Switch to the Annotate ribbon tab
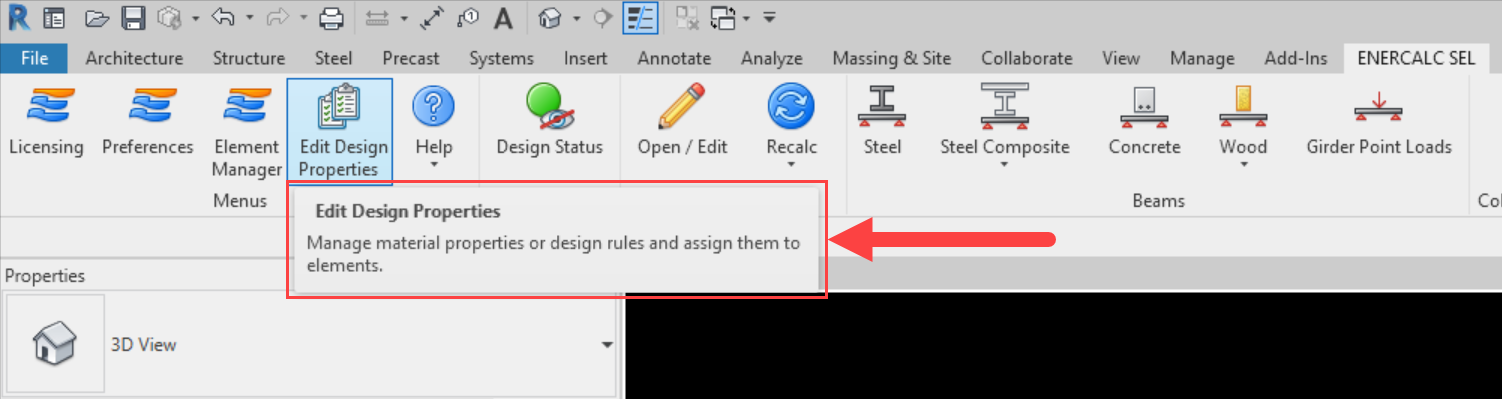 [674, 58]
